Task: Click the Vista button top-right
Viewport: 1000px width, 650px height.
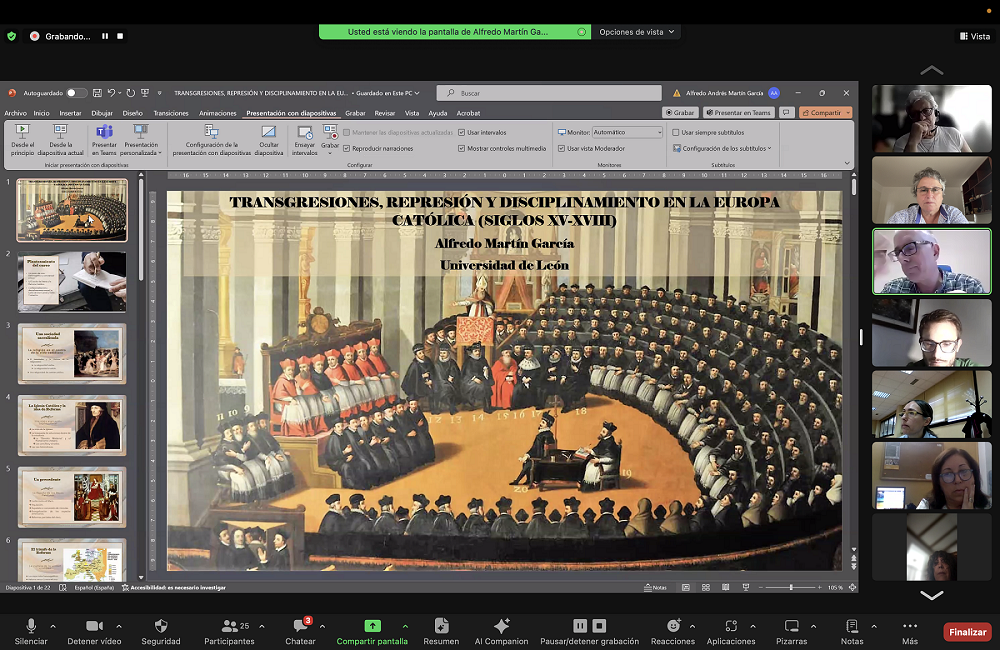Action: [x=975, y=36]
